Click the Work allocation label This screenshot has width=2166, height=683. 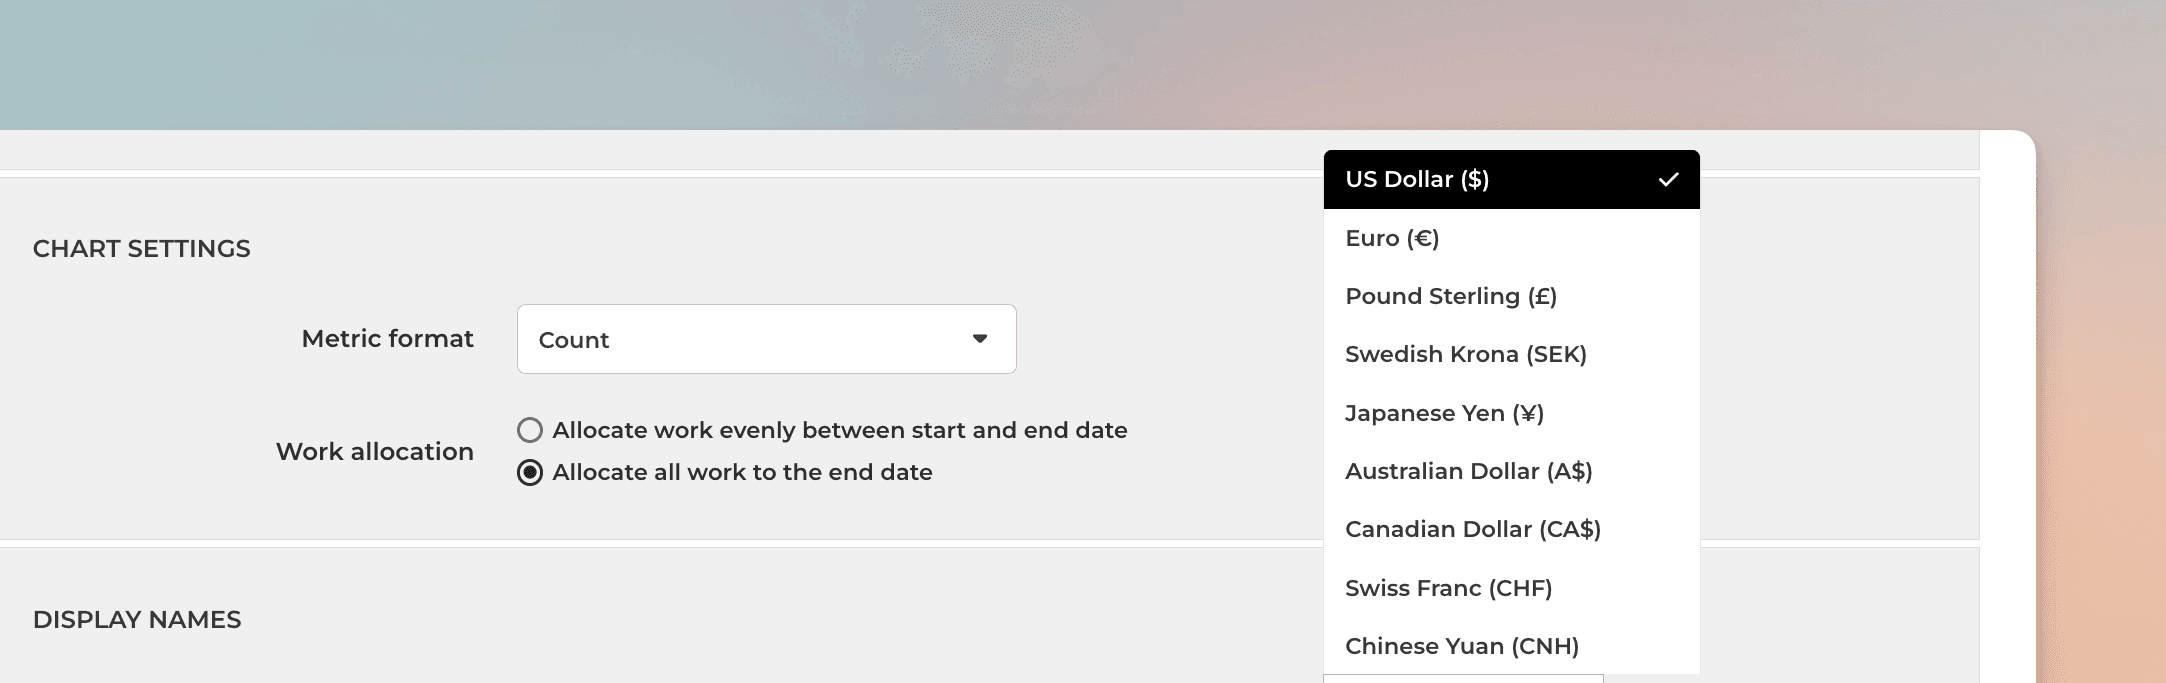coord(375,452)
